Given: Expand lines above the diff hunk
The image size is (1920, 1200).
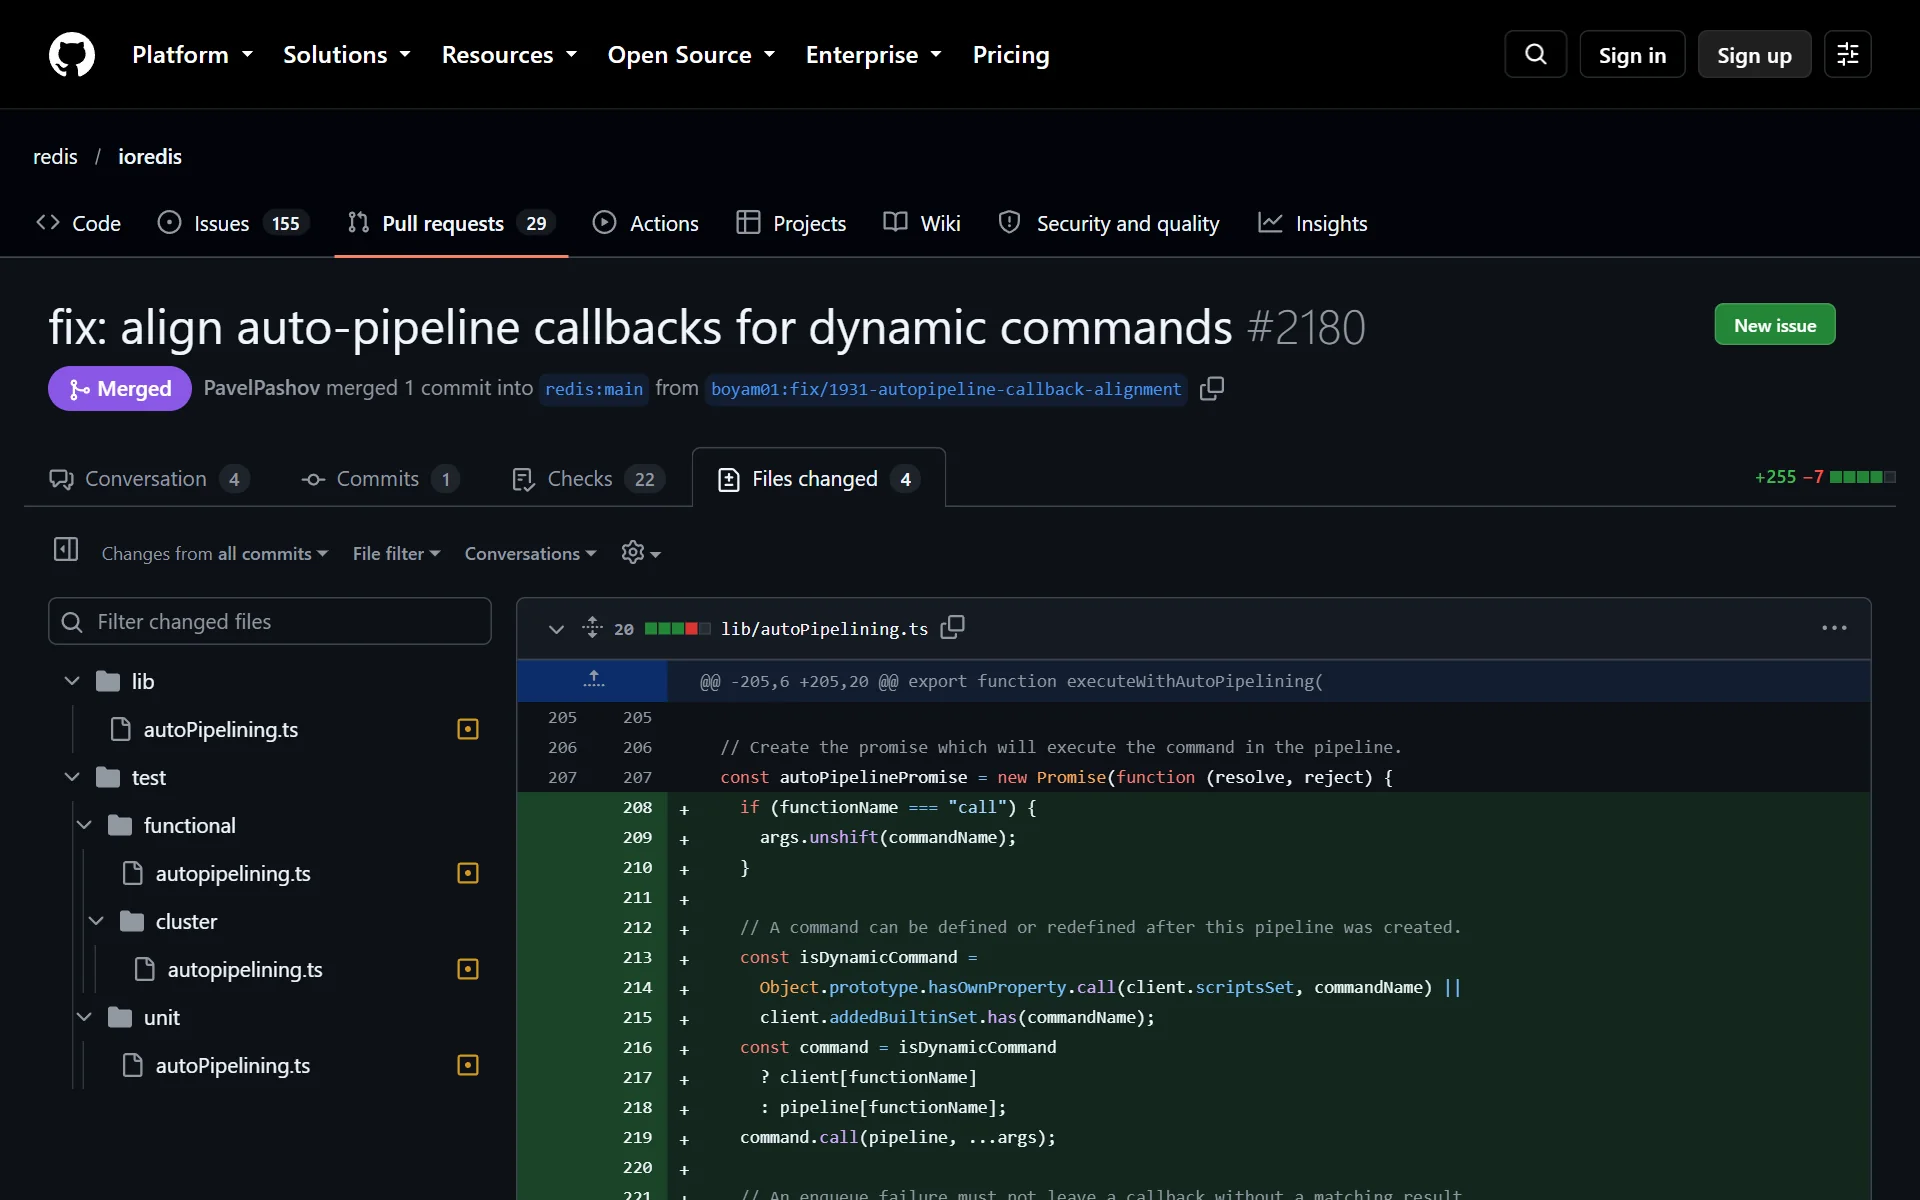Looking at the screenshot, I should pyautogui.click(x=593, y=680).
